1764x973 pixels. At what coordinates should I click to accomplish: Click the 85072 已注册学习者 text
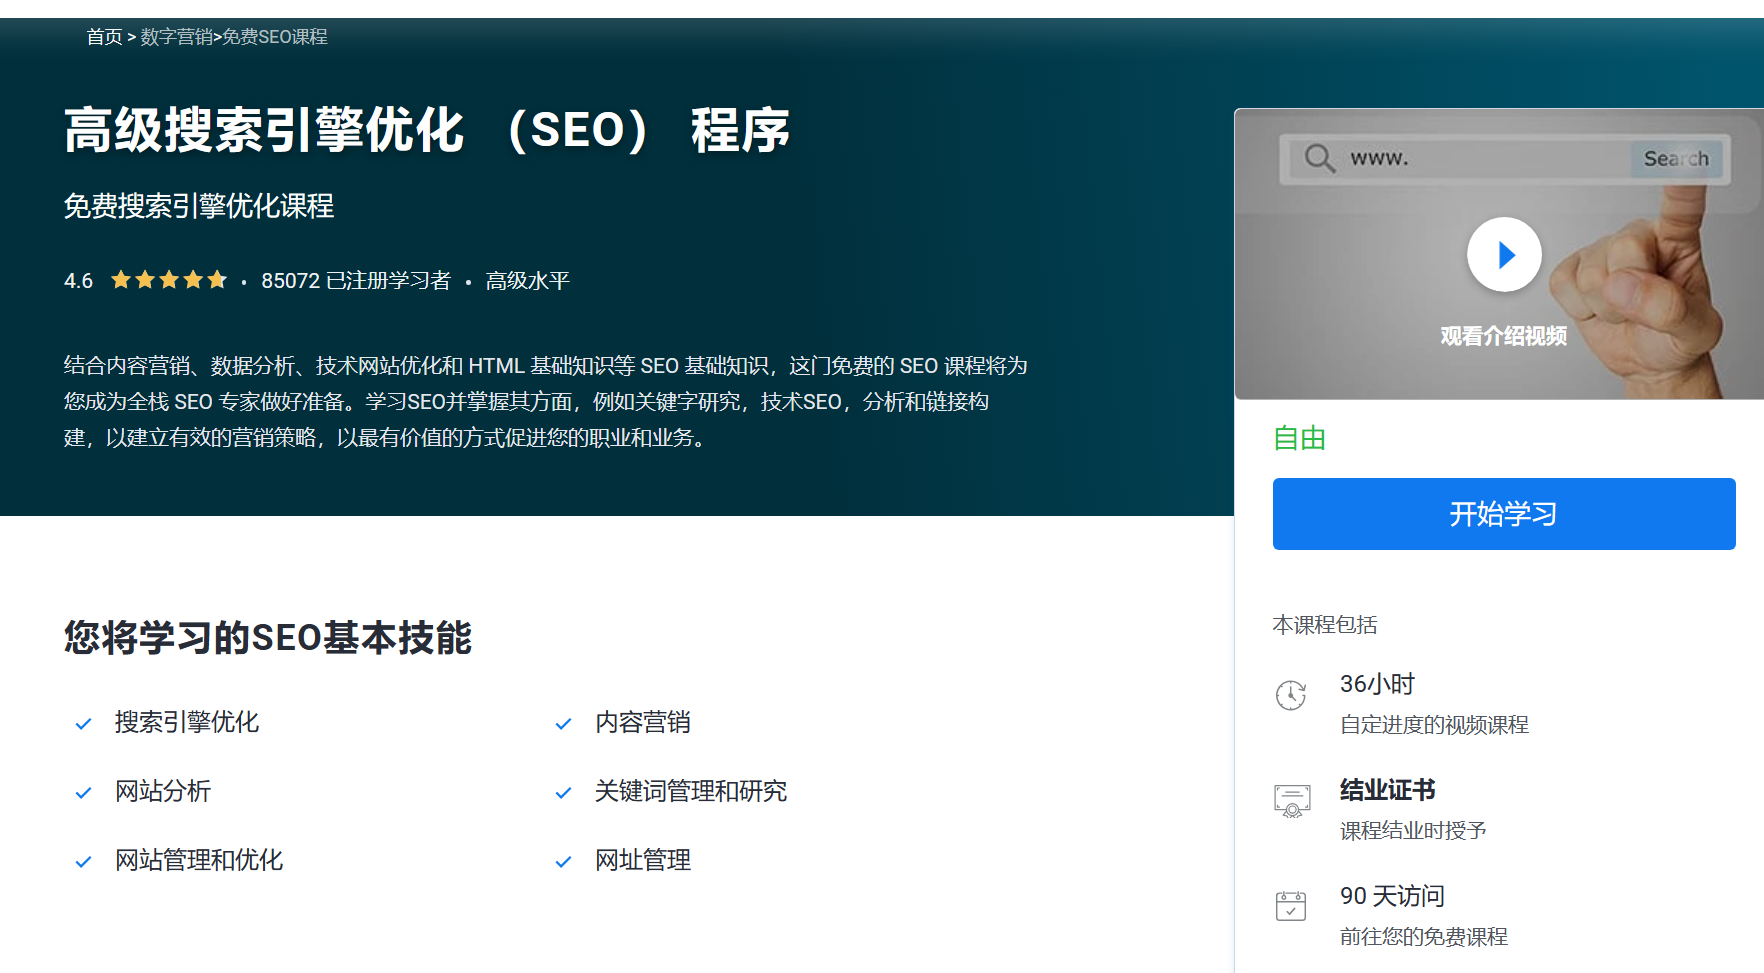pos(356,281)
